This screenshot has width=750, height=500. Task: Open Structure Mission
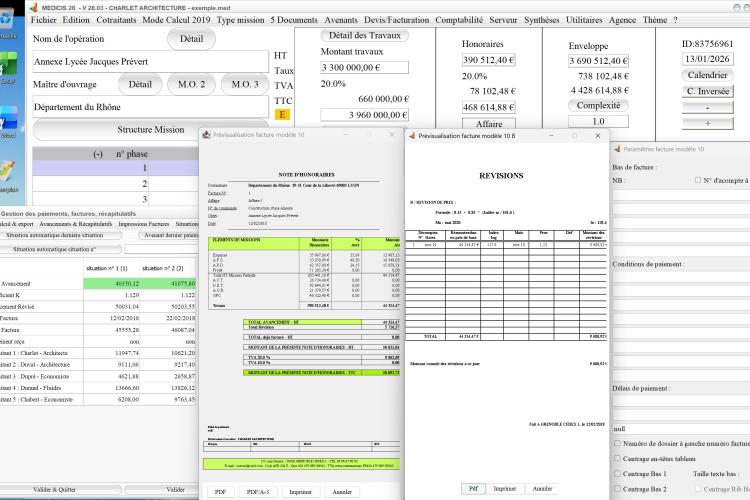coord(151,130)
